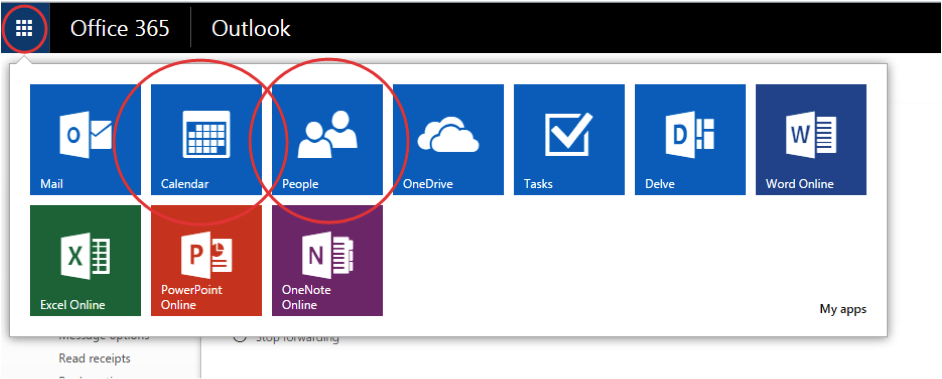
Task: Launch the Word Online tile
Action: click(811, 139)
